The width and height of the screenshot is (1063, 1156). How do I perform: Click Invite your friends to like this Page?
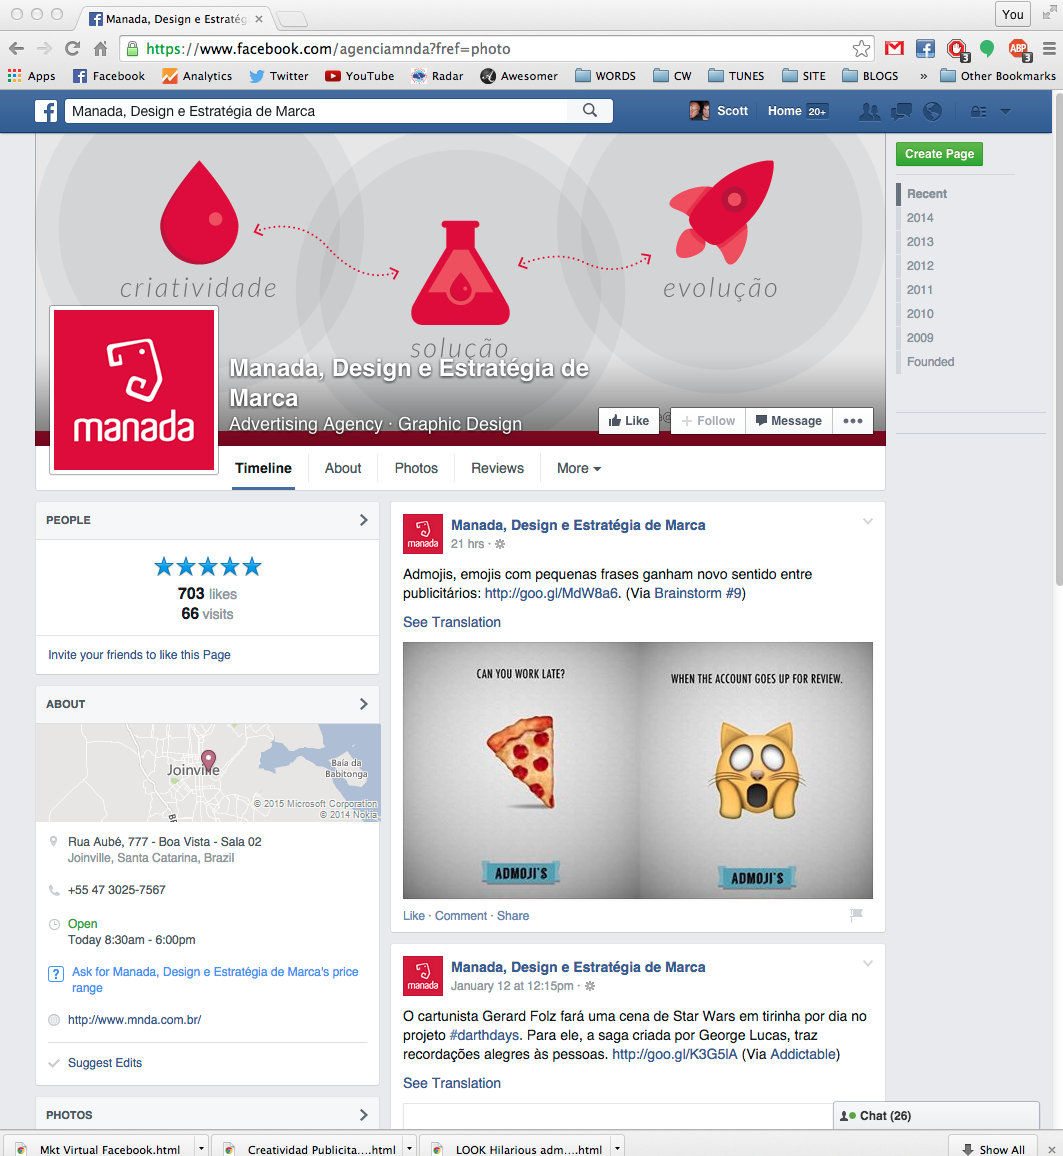click(139, 655)
